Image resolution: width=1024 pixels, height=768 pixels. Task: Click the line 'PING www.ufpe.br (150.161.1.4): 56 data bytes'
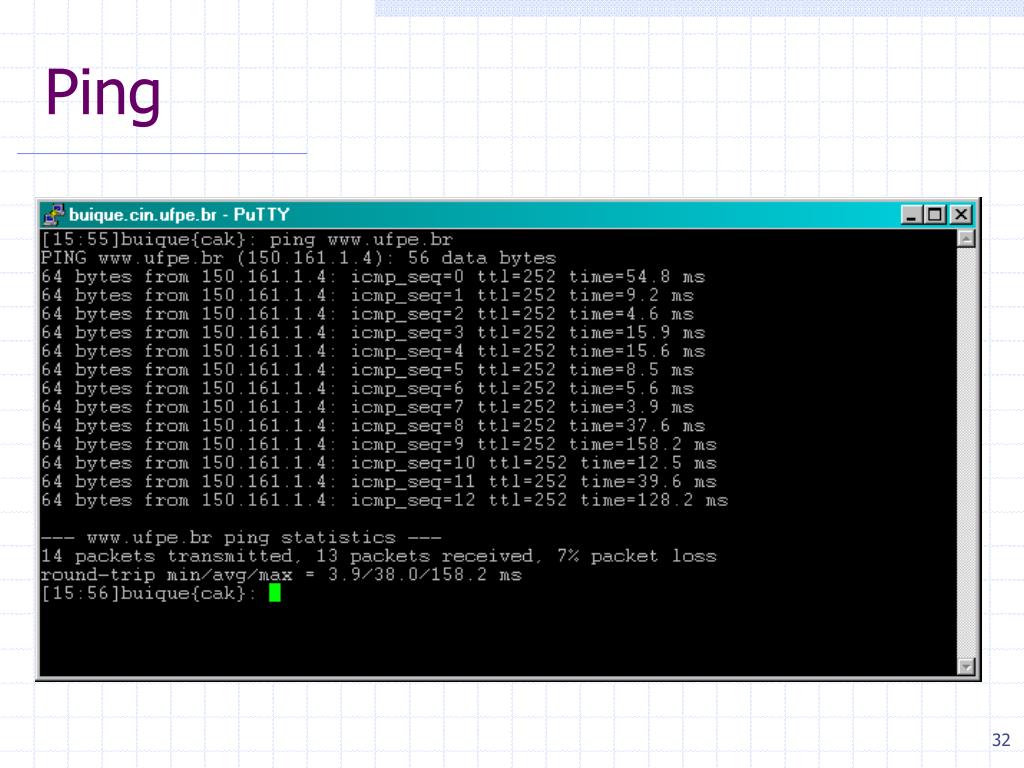pyautogui.click(x=298, y=258)
